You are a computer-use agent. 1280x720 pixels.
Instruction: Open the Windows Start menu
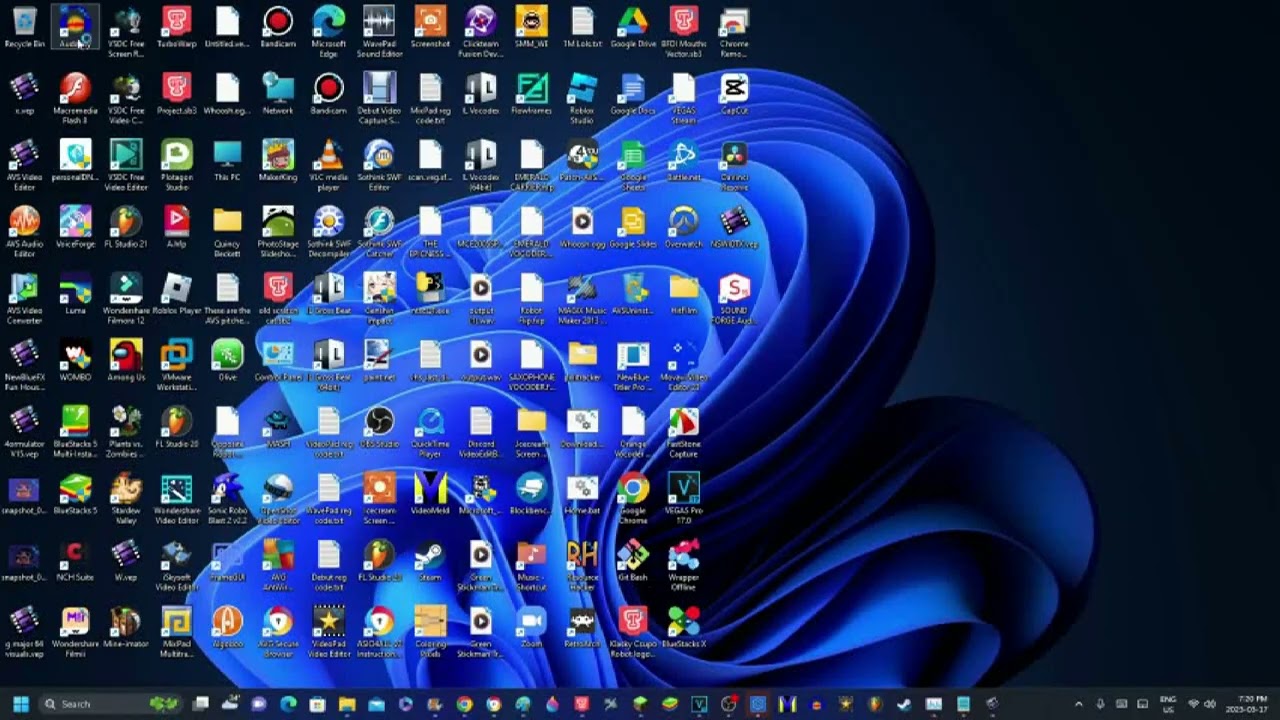click(21, 704)
